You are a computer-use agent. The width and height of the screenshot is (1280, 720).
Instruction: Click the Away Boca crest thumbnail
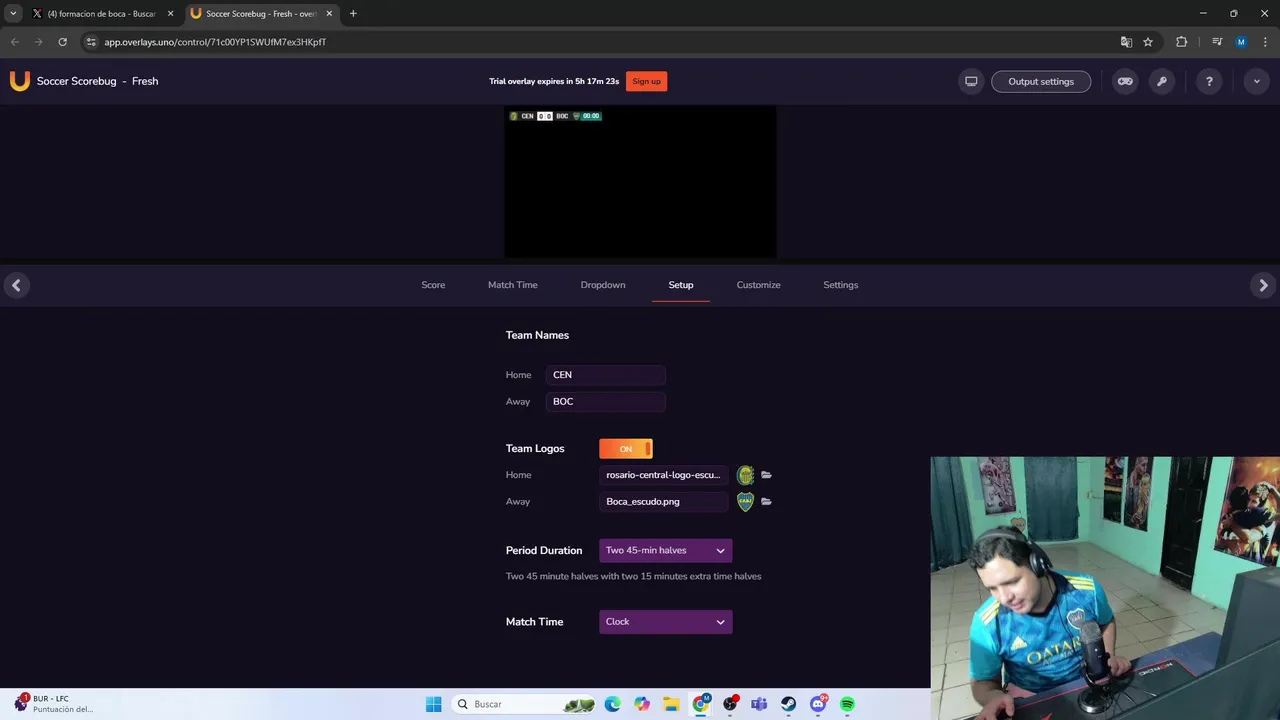[745, 502]
